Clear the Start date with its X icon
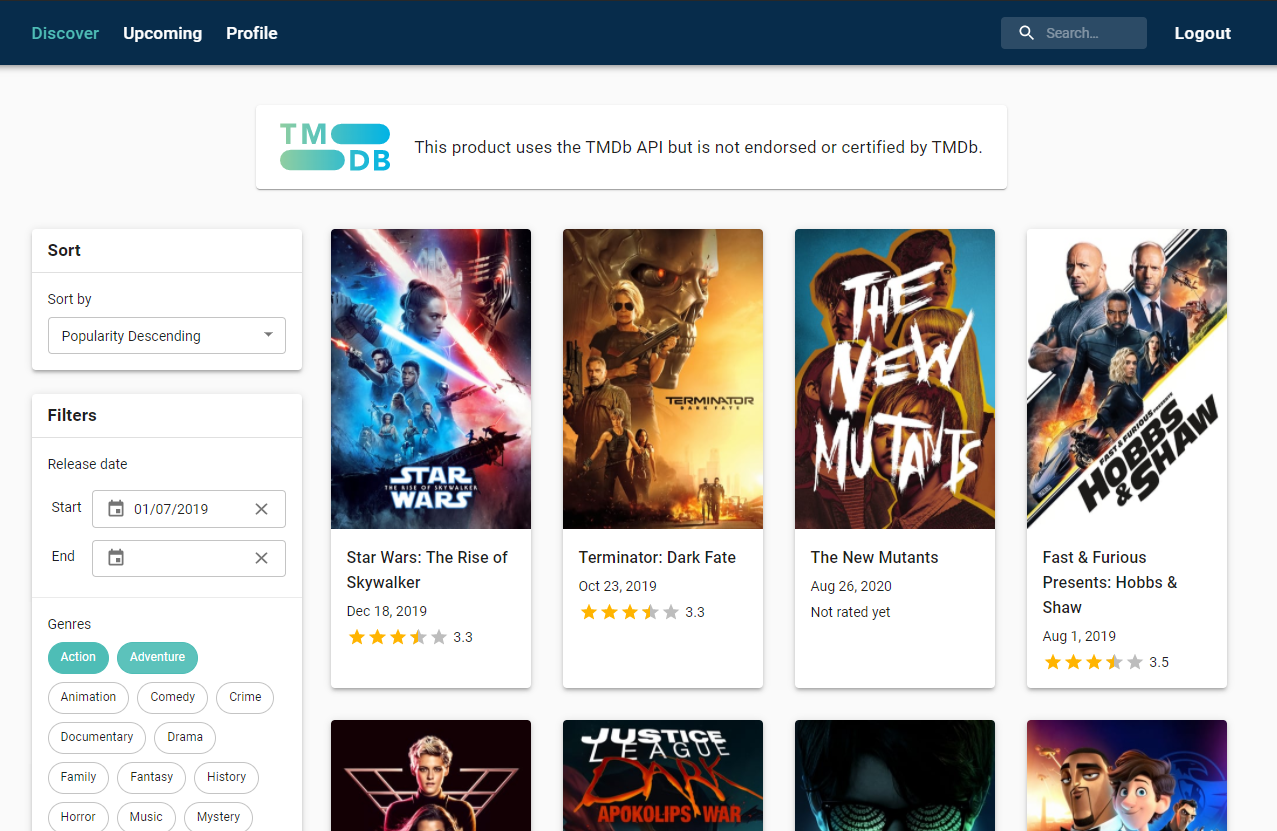This screenshot has width=1277, height=831. click(261, 509)
